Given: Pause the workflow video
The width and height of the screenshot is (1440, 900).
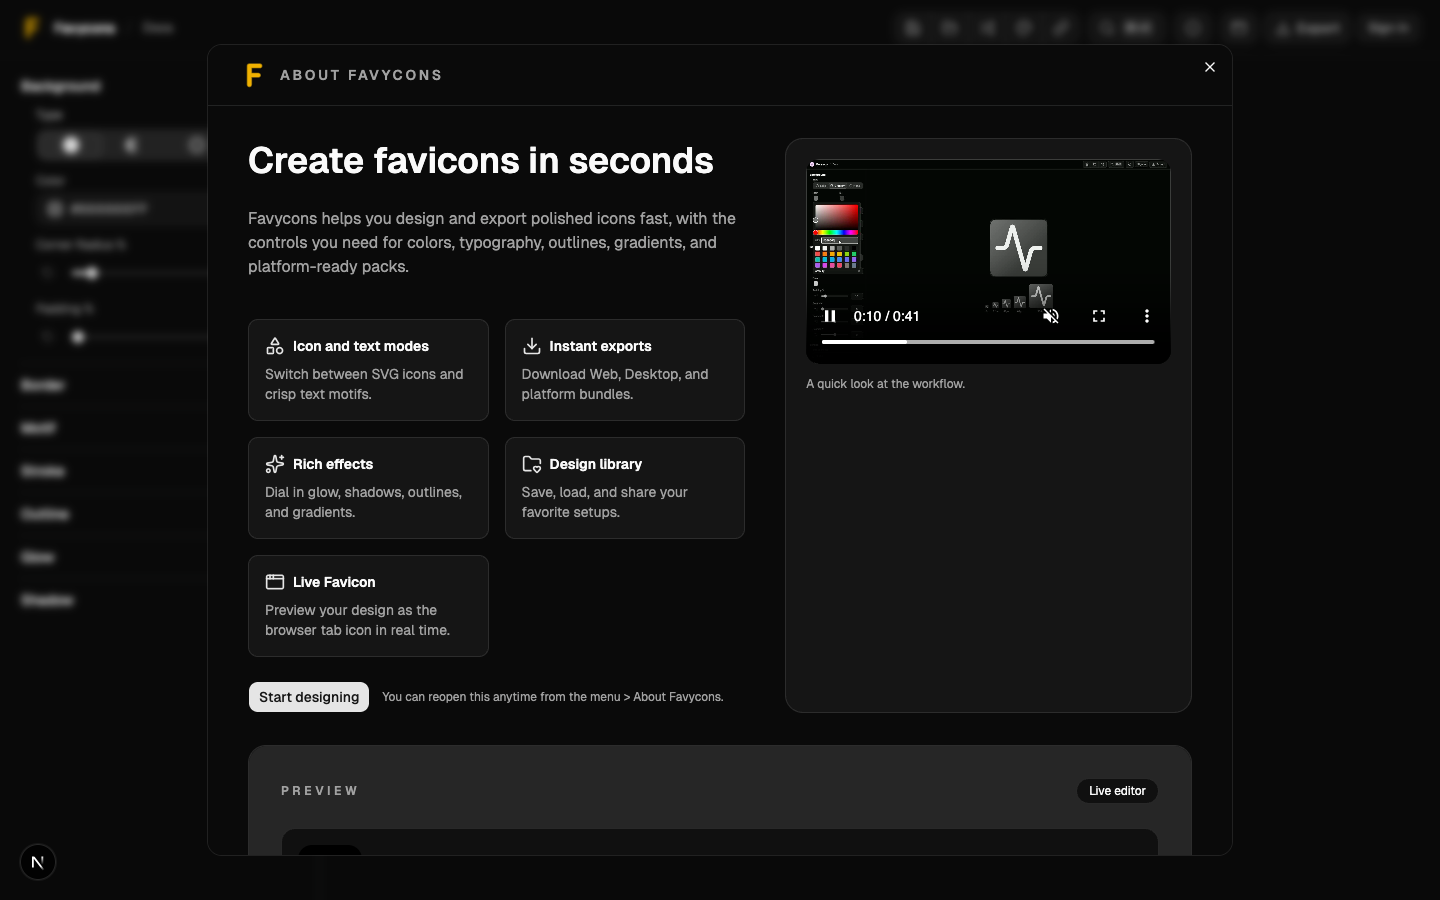Looking at the screenshot, I should click(829, 316).
